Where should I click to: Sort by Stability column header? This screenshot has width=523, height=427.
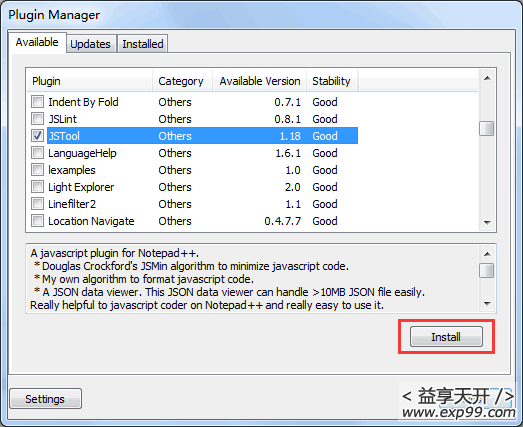[332, 81]
